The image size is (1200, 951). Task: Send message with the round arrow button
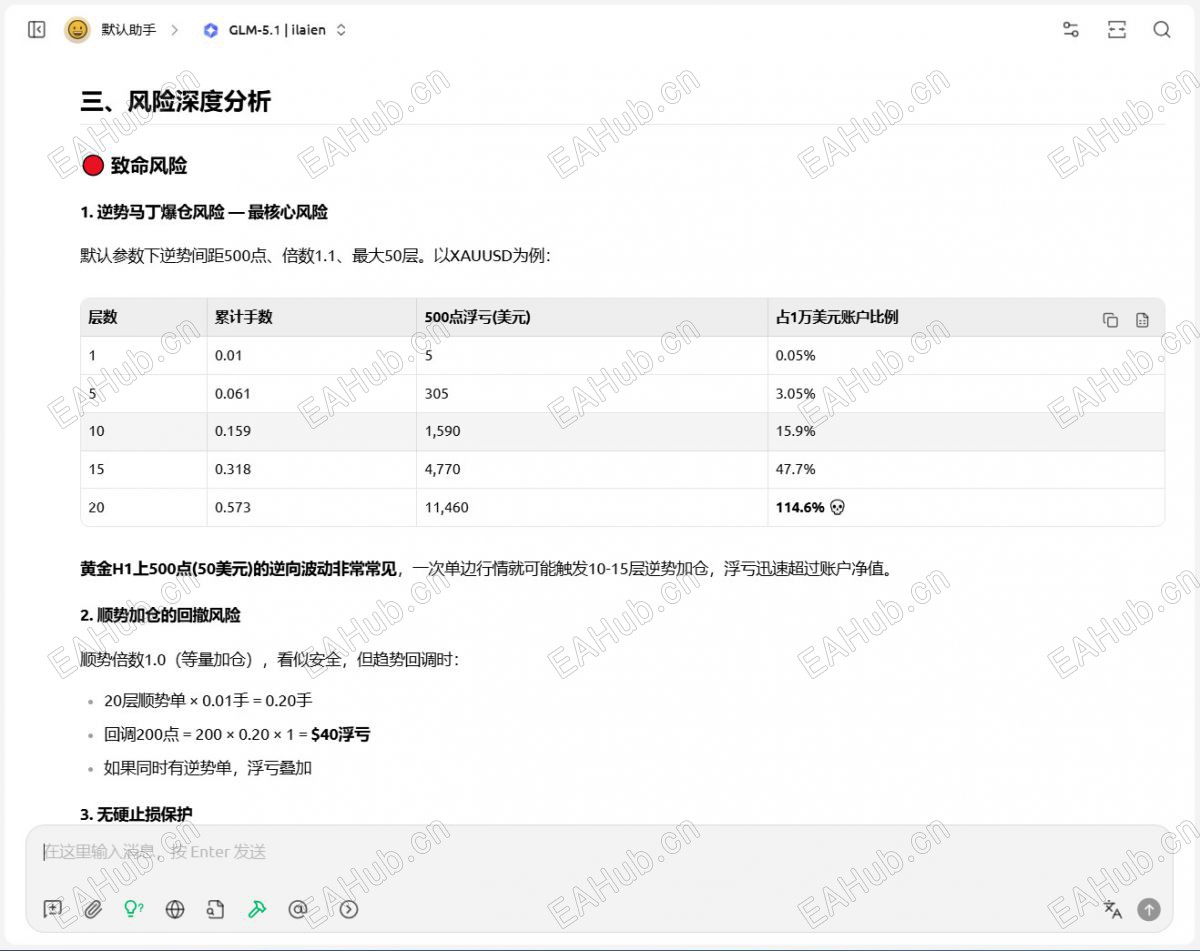click(x=1149, y=909)
